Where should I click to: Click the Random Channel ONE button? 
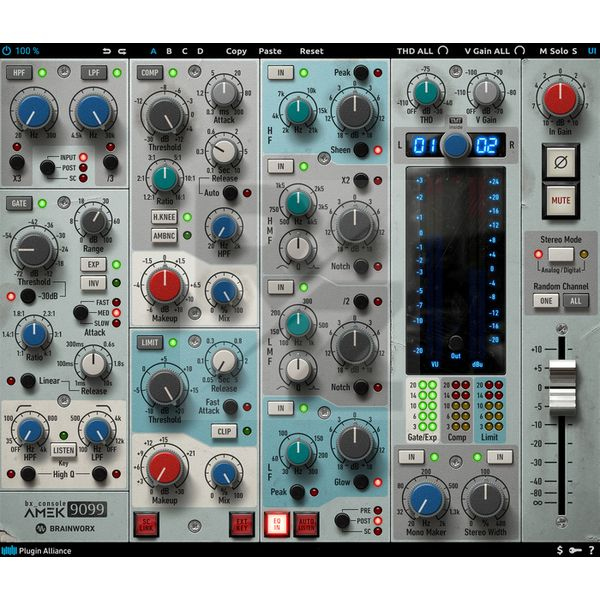[546, 301]
